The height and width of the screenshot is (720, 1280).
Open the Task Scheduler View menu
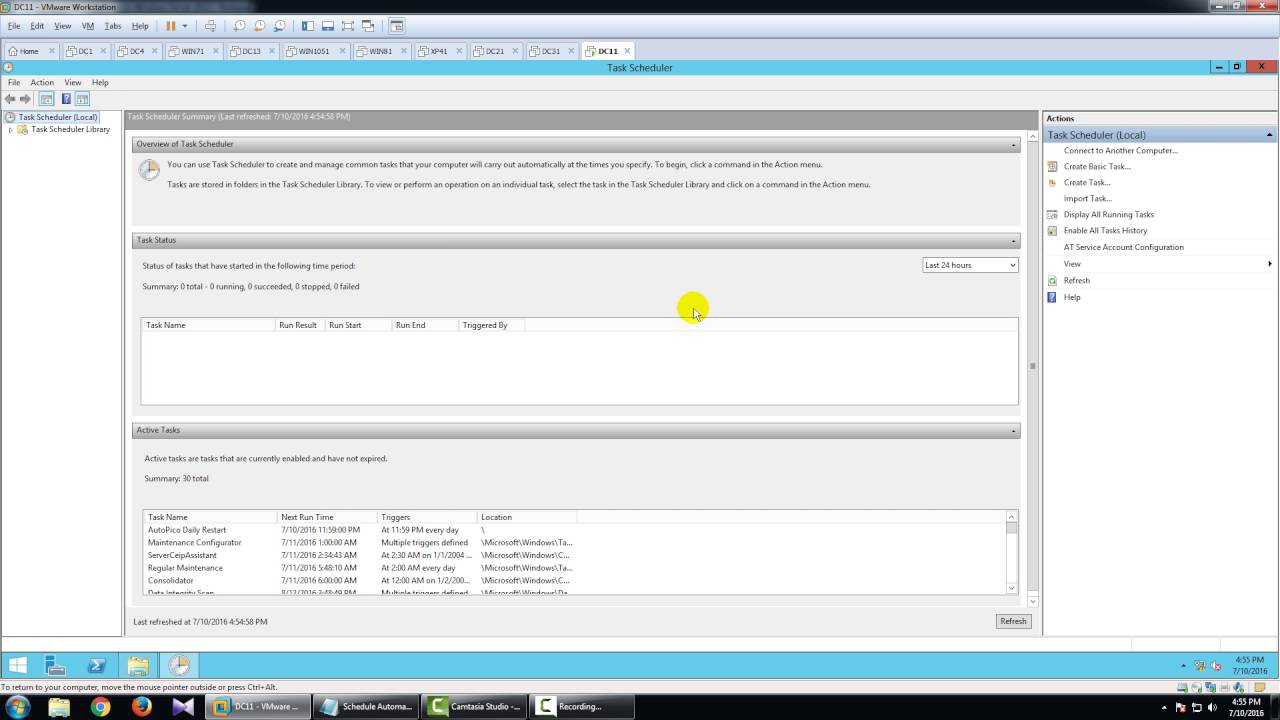(73, 82)
